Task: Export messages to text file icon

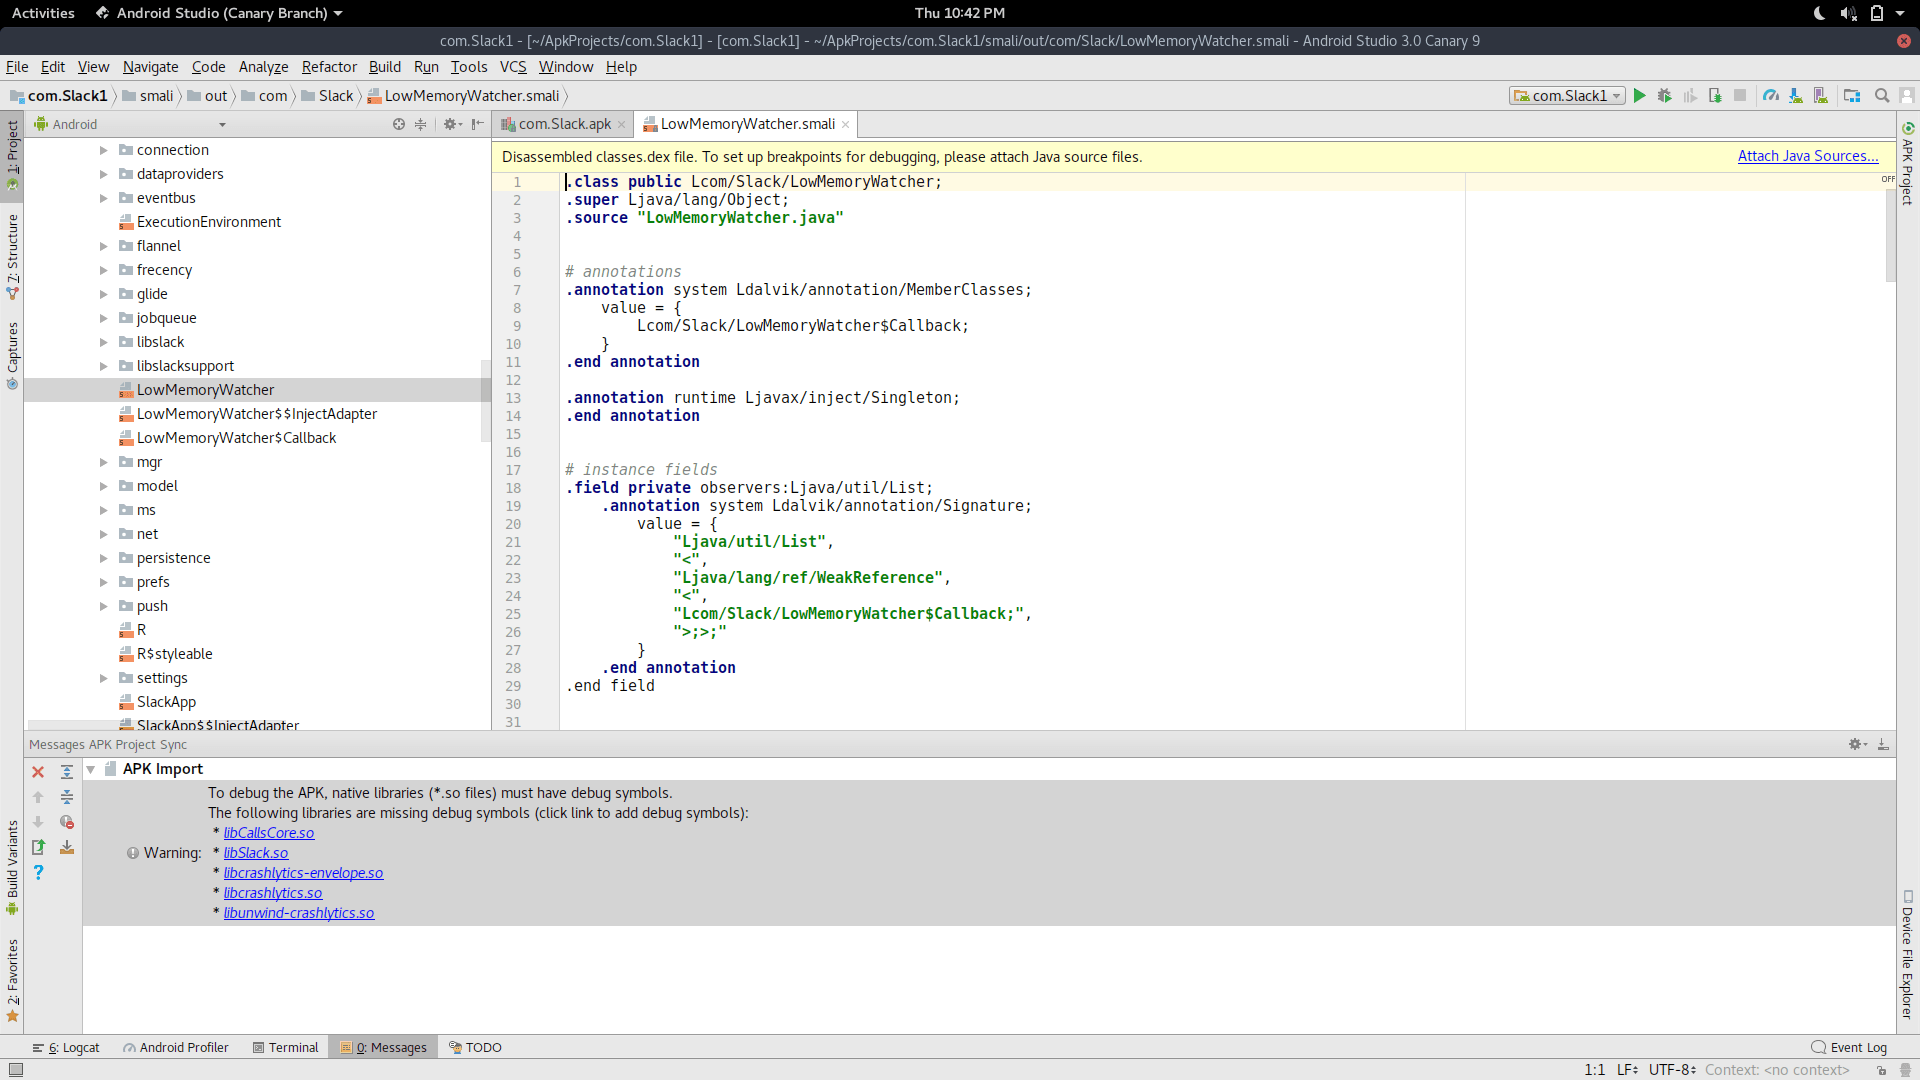Action: pyautogui.click(x=38, y=847)
